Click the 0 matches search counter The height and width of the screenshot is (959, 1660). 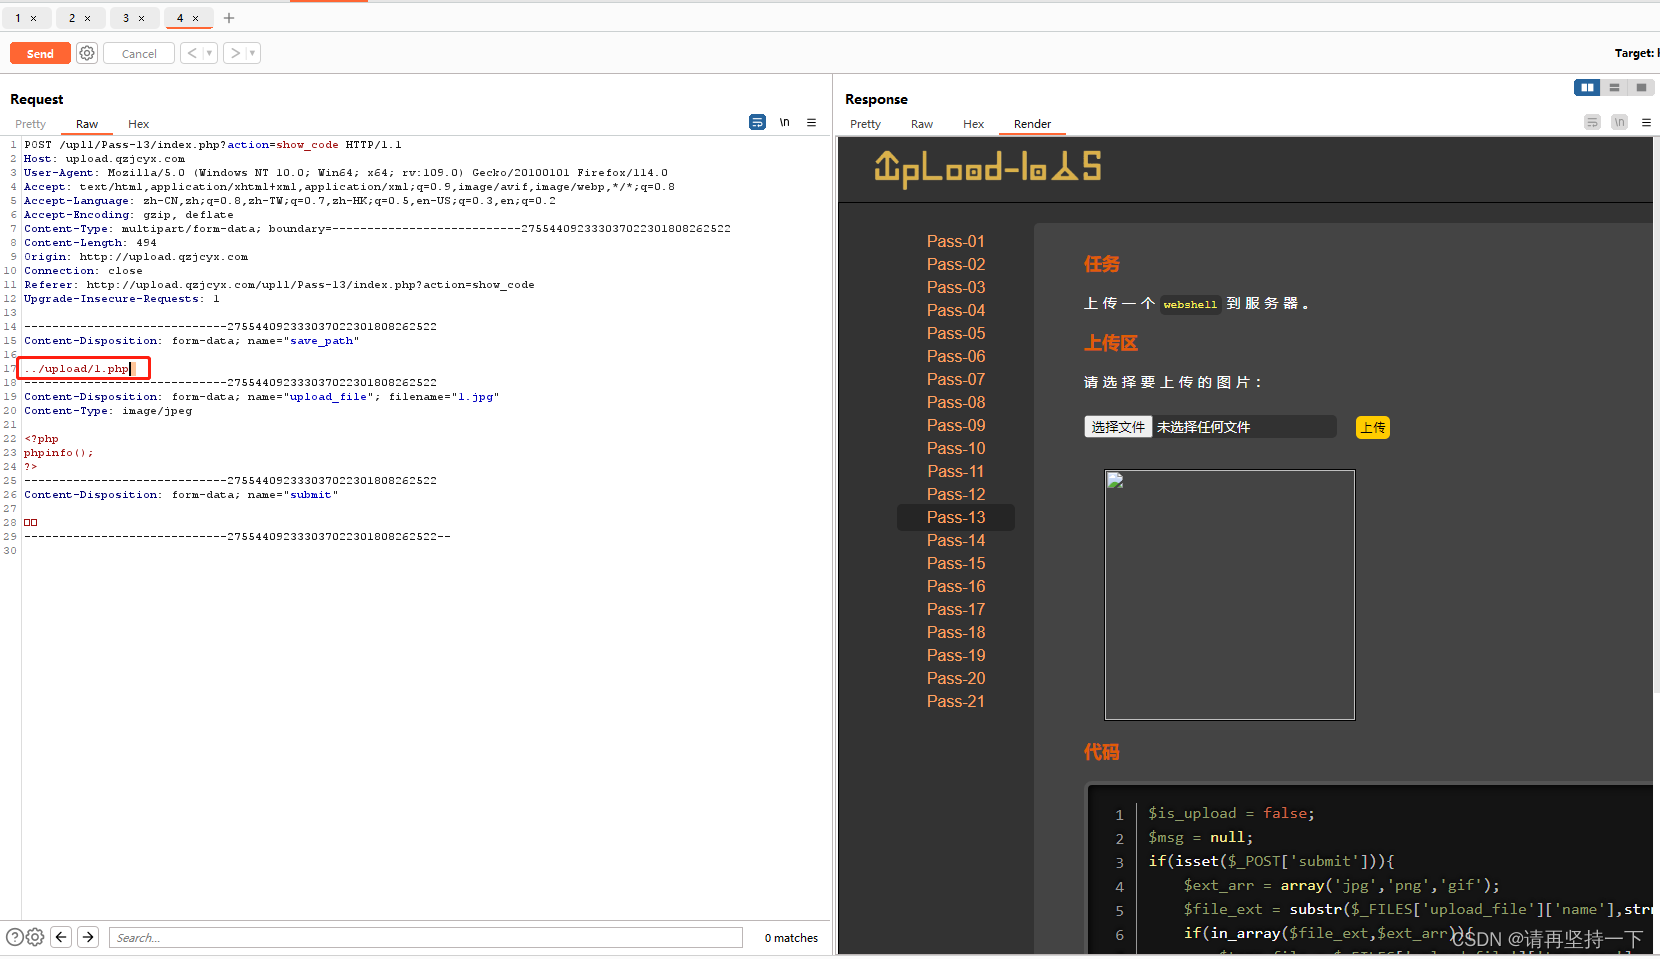click(791, 938)
